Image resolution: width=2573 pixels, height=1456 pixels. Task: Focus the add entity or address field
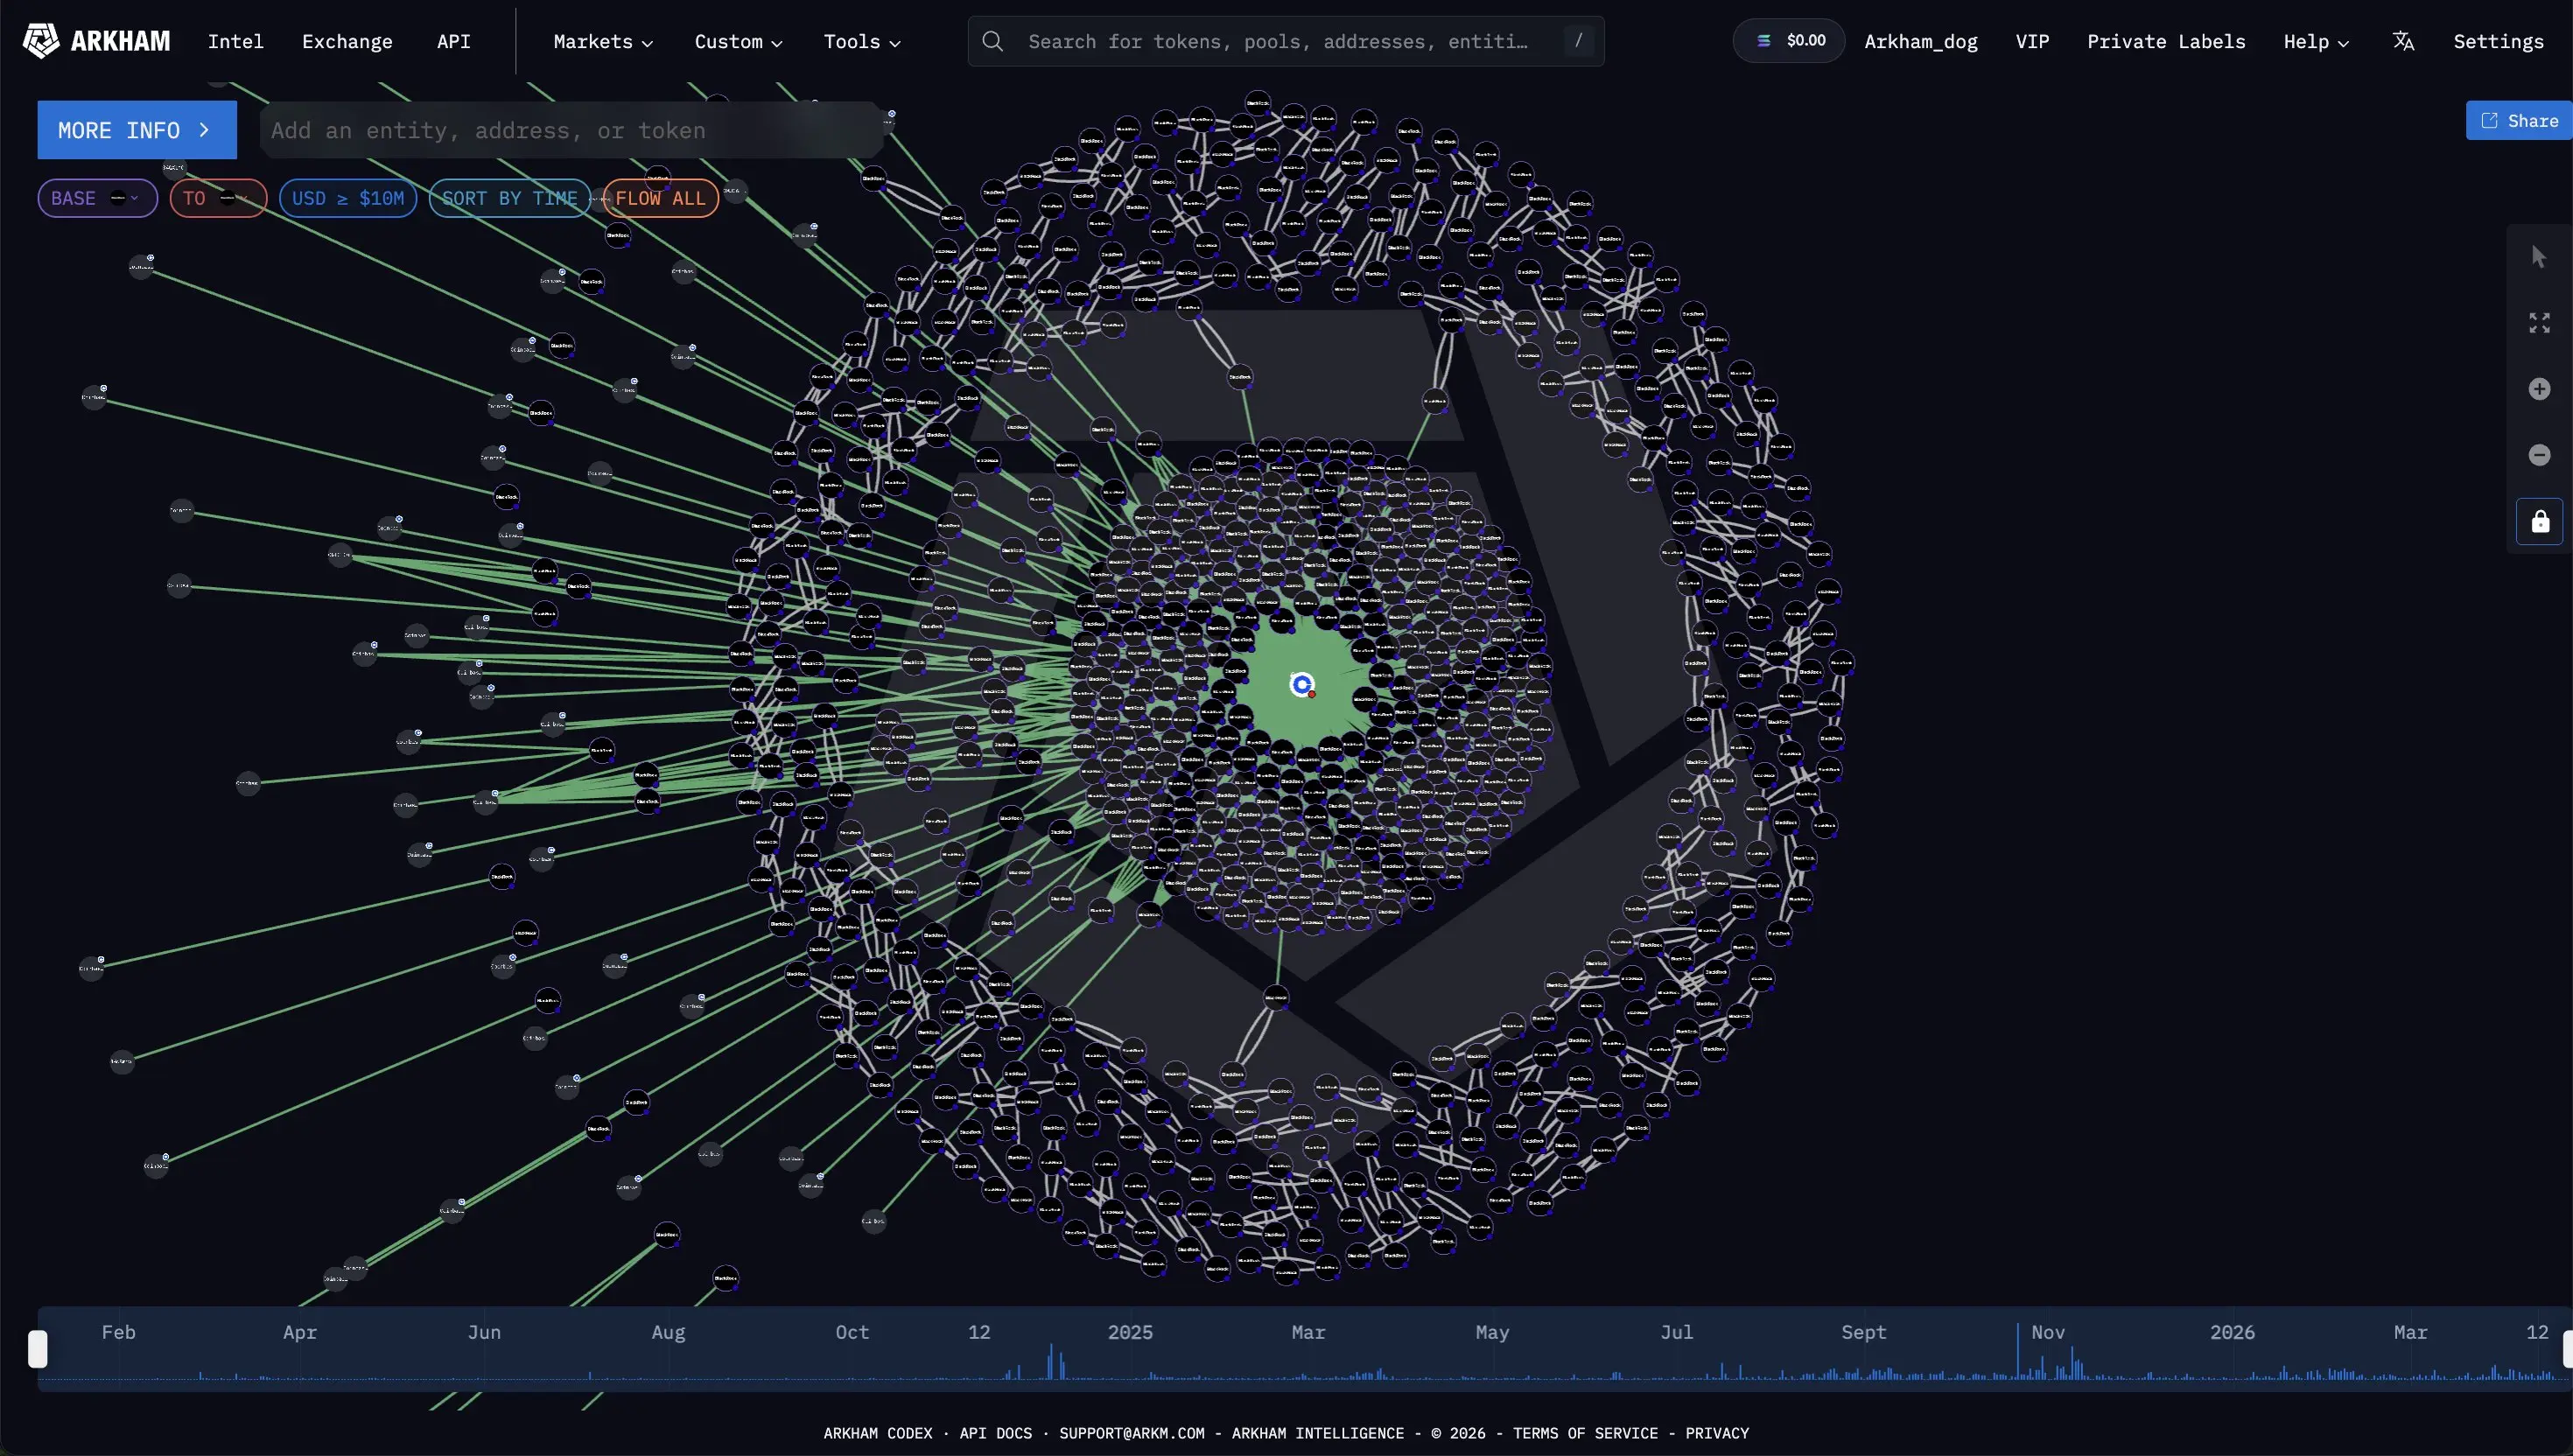tap(570, 130)
